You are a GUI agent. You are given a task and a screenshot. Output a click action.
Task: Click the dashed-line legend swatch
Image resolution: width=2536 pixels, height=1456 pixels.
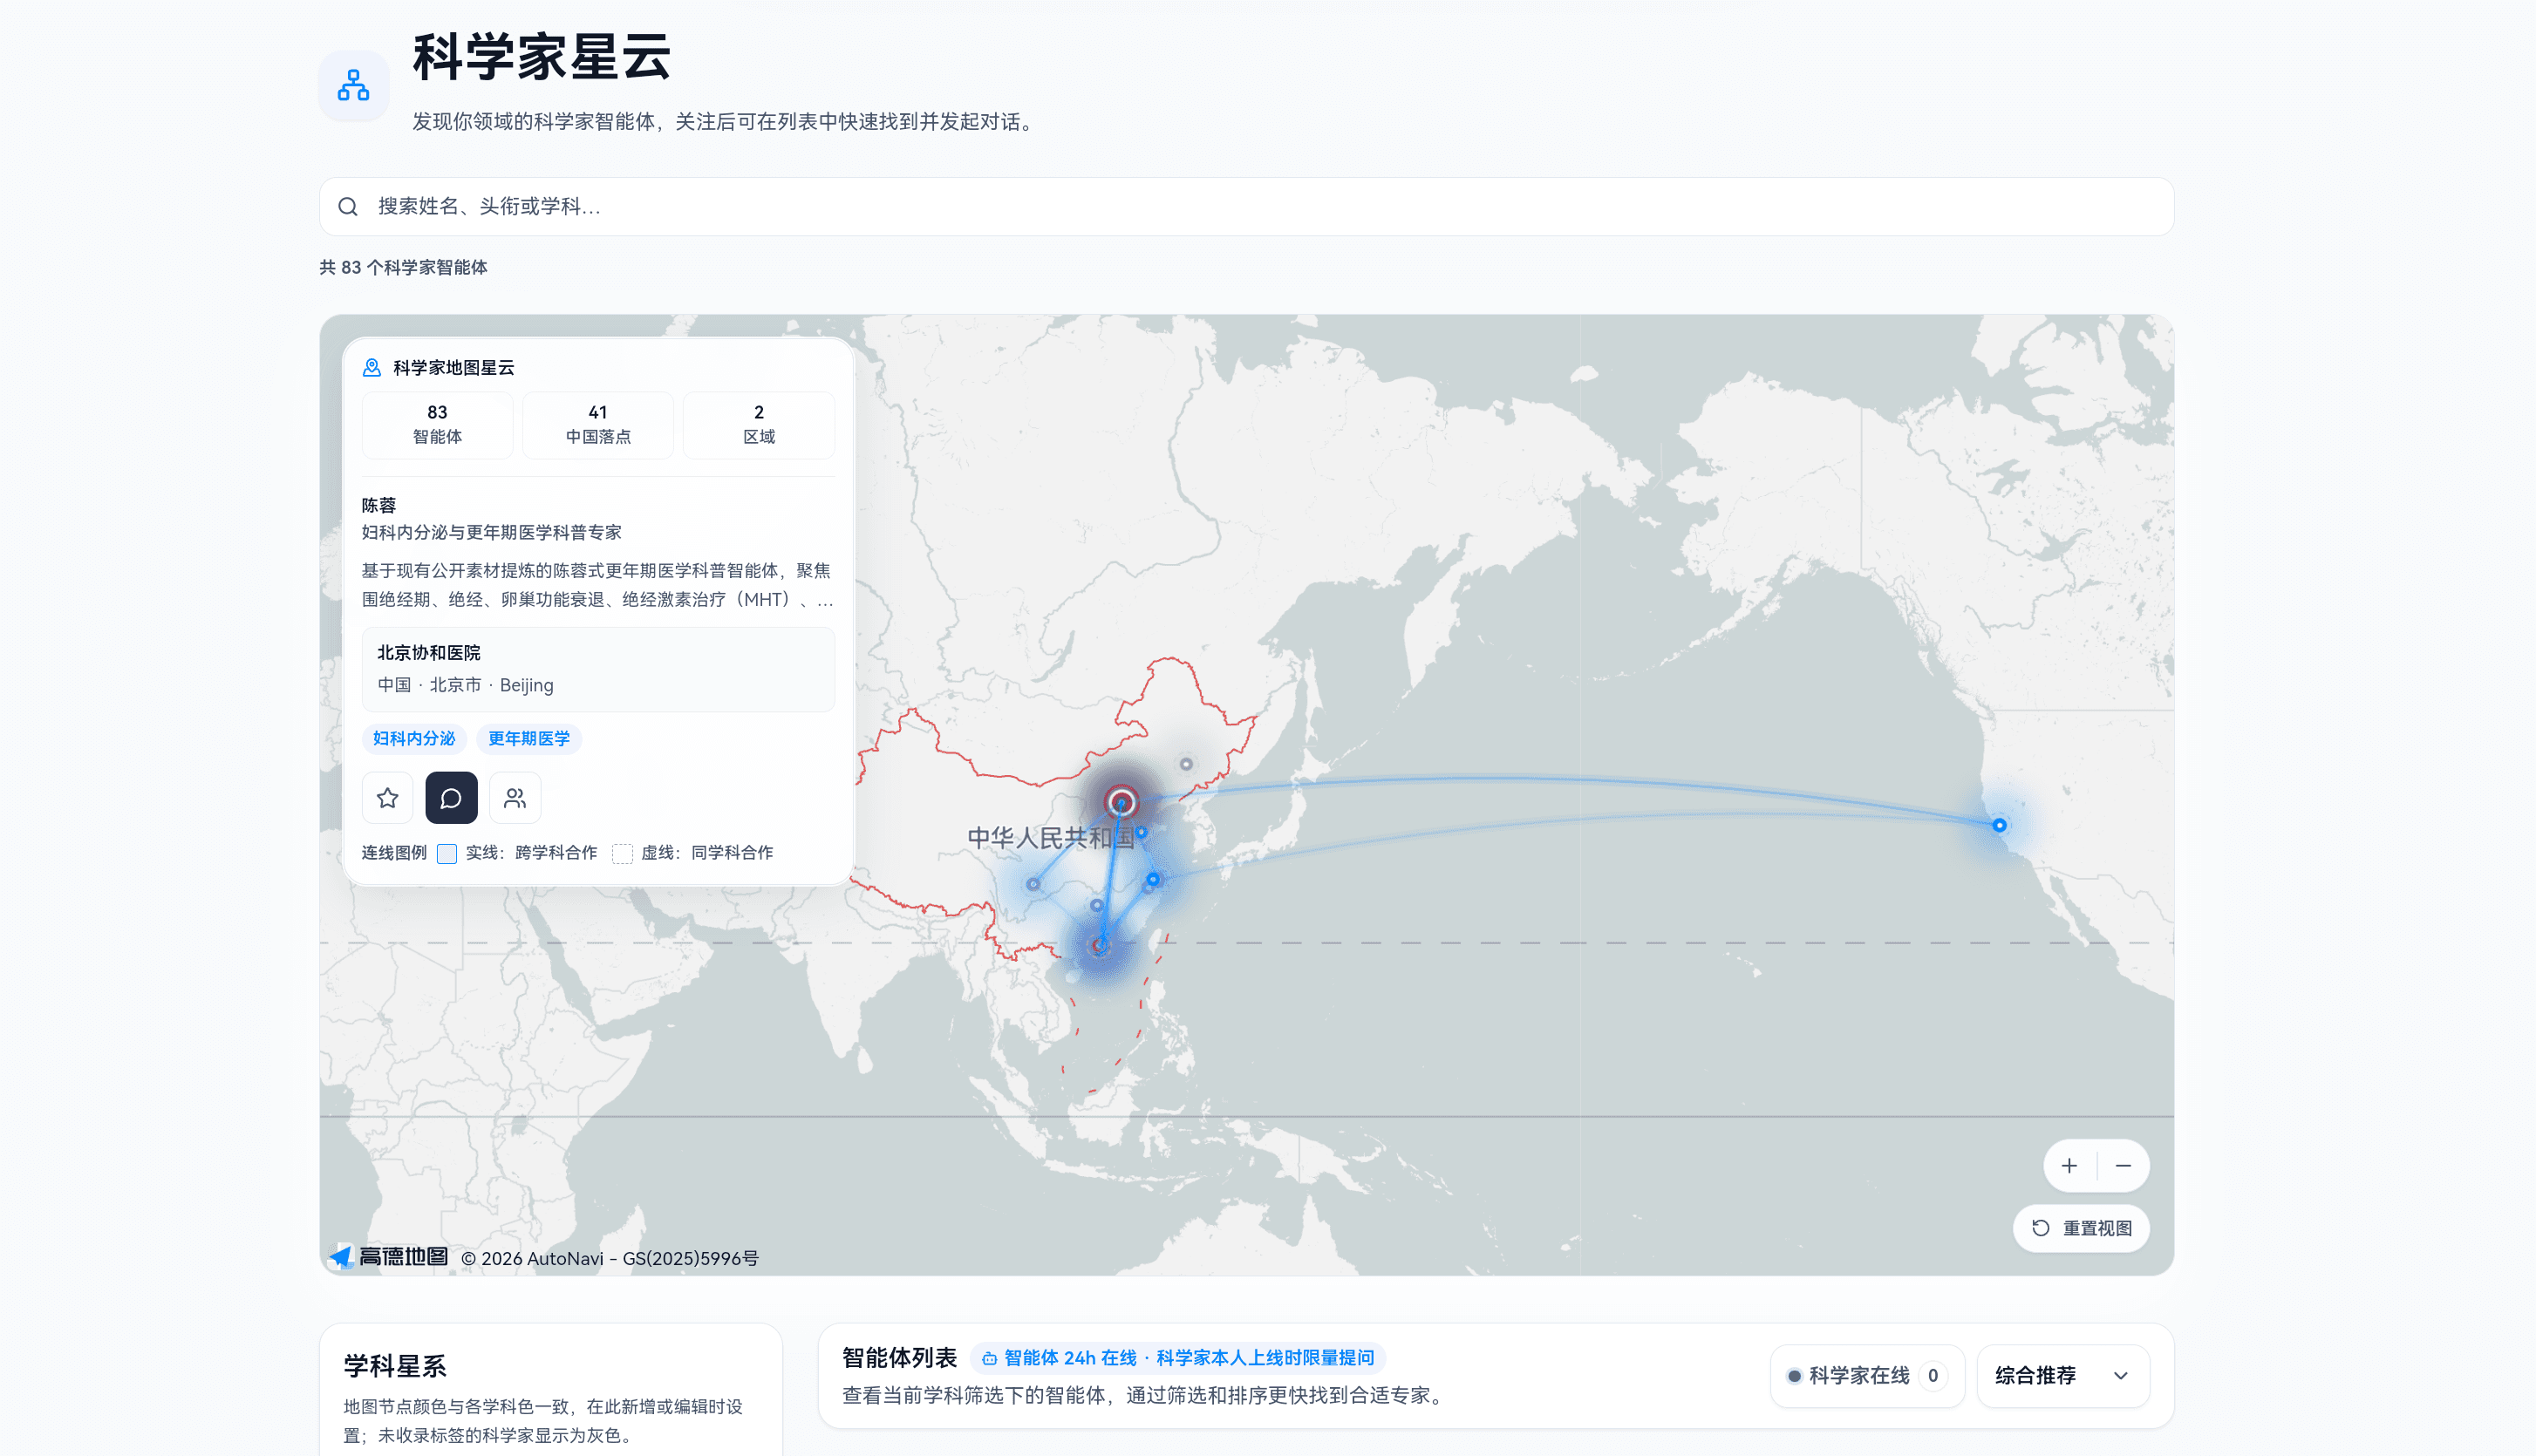pos(622,854)
